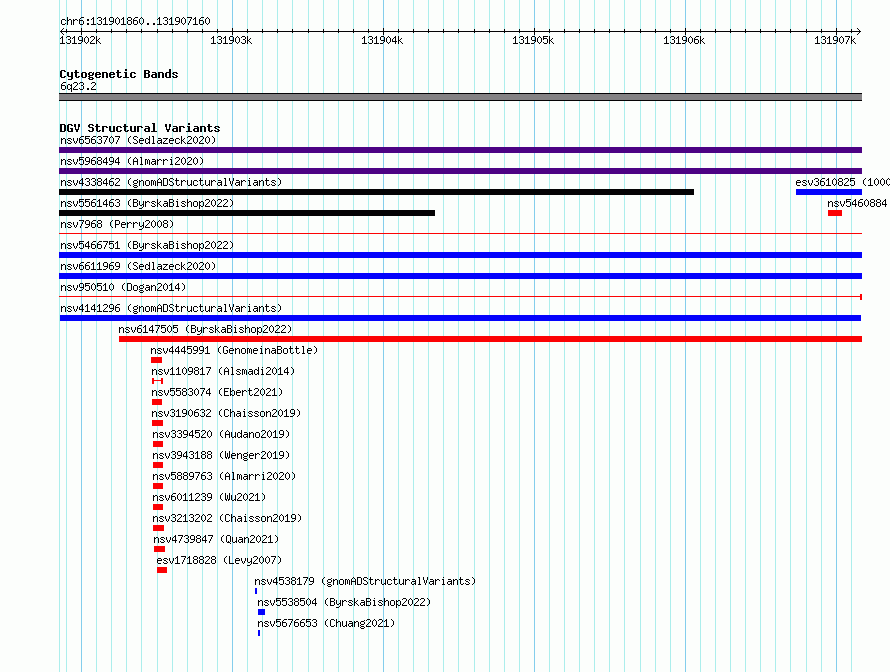890x672 pixels.
Task: Click the black bar of nsv5561463
Action: coord(247,213)
